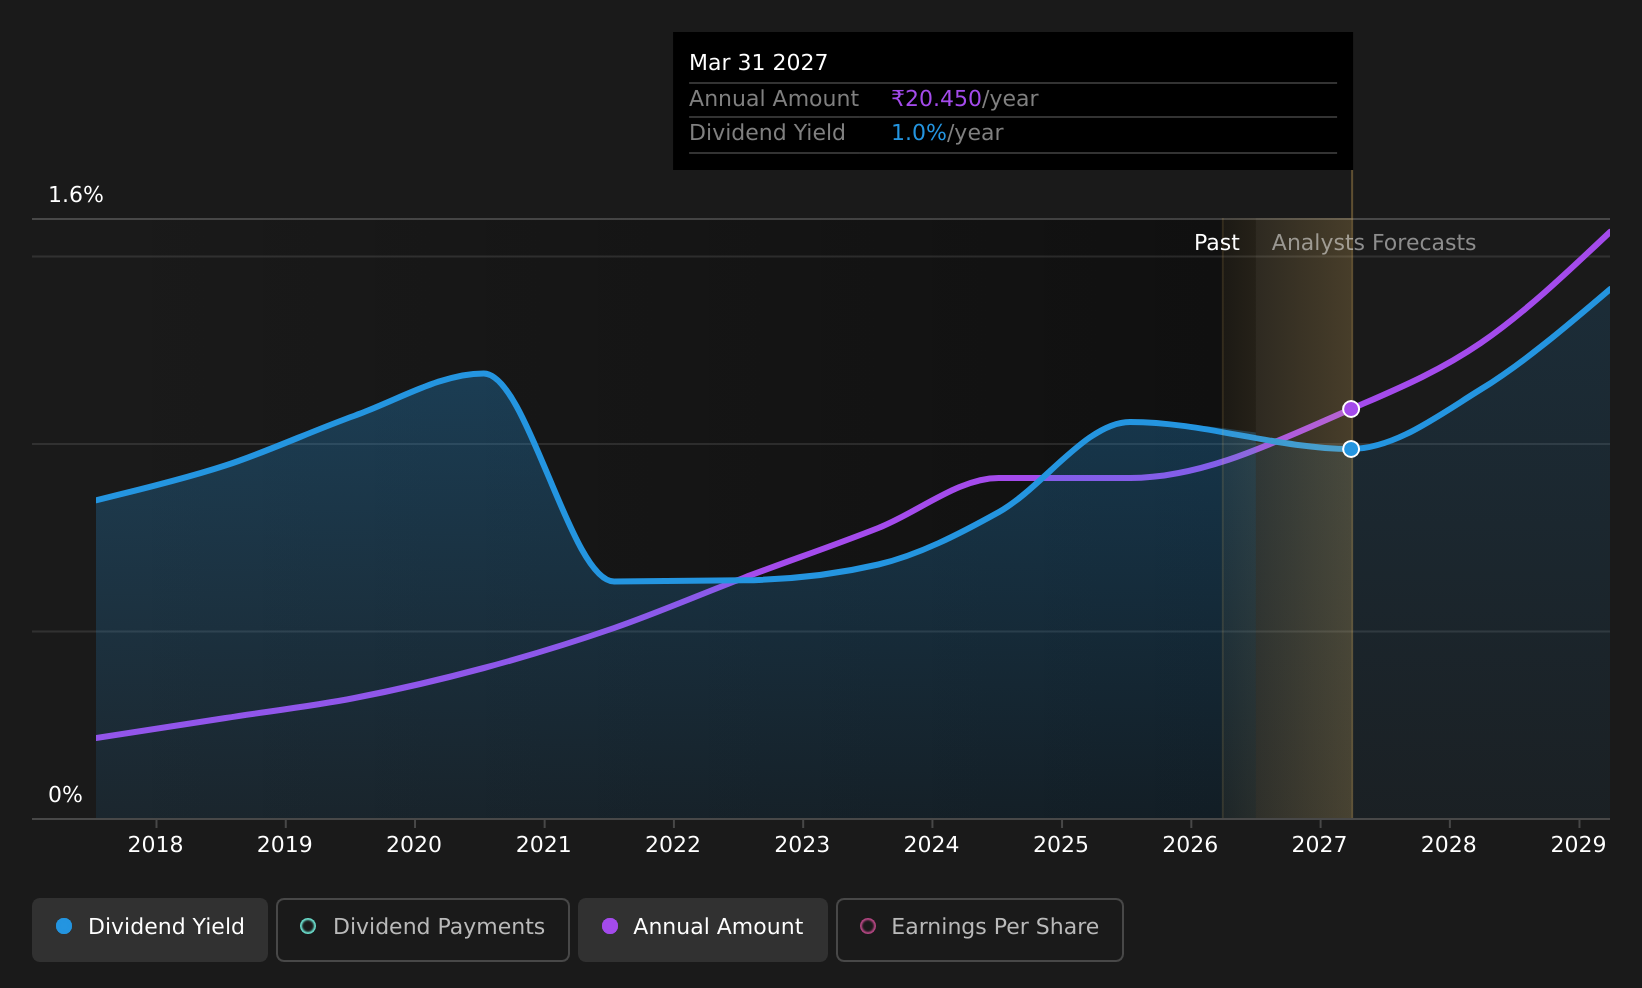Screen dimensions: 1642x988
Task: Enable the Dividend Payments series
Action: pyautogui.click(x=423, y=929)
